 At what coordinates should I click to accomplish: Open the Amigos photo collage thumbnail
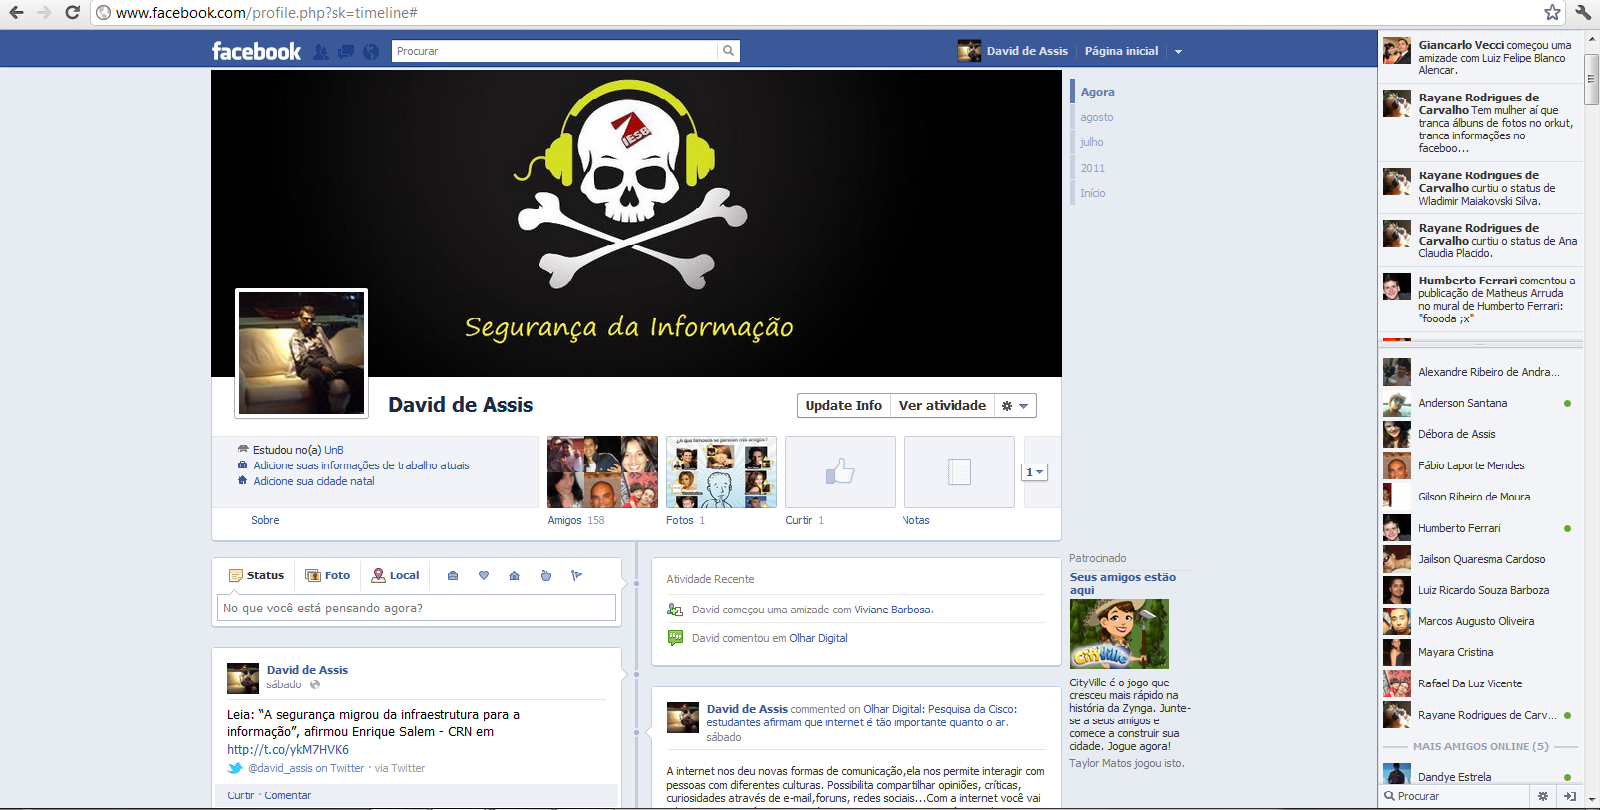(602, 472)
